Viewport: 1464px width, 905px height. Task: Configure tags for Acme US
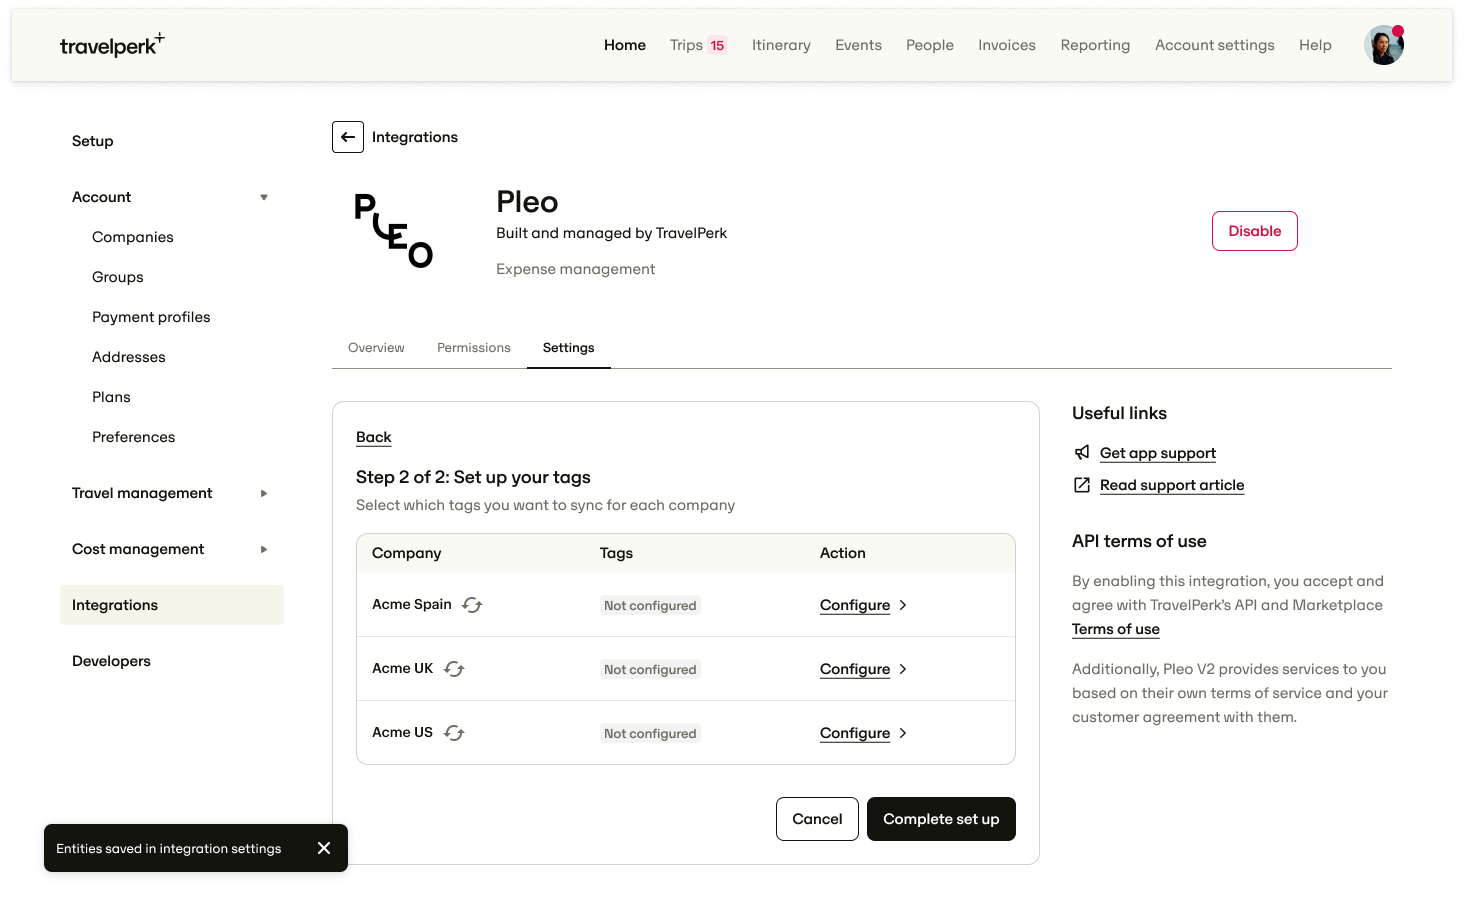(x=855, y=733)
